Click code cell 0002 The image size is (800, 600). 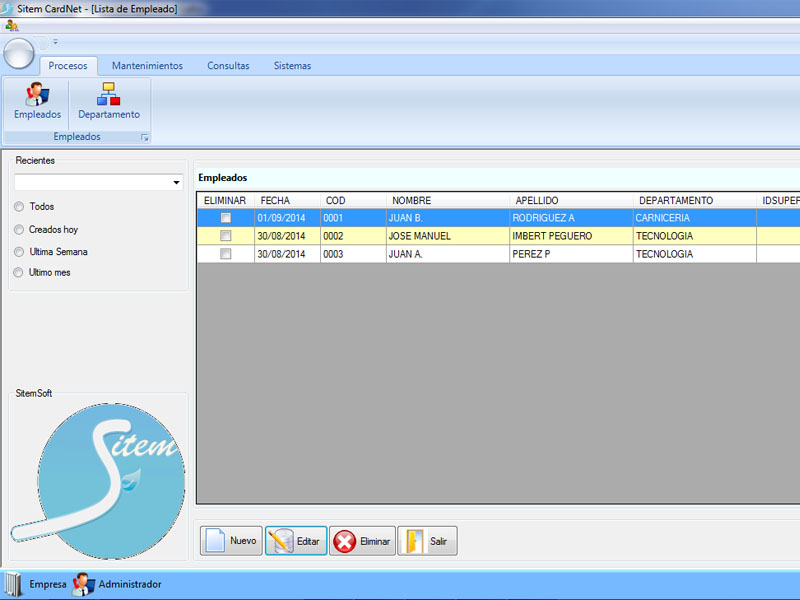353,236
